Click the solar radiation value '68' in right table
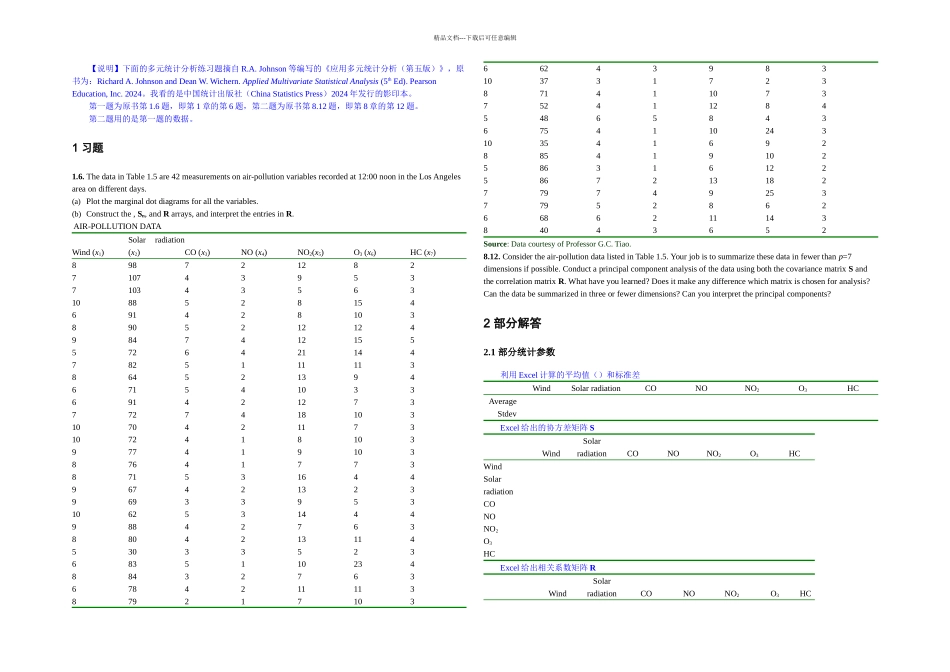Viewport: 950px width, 672px height. [544, 218]
